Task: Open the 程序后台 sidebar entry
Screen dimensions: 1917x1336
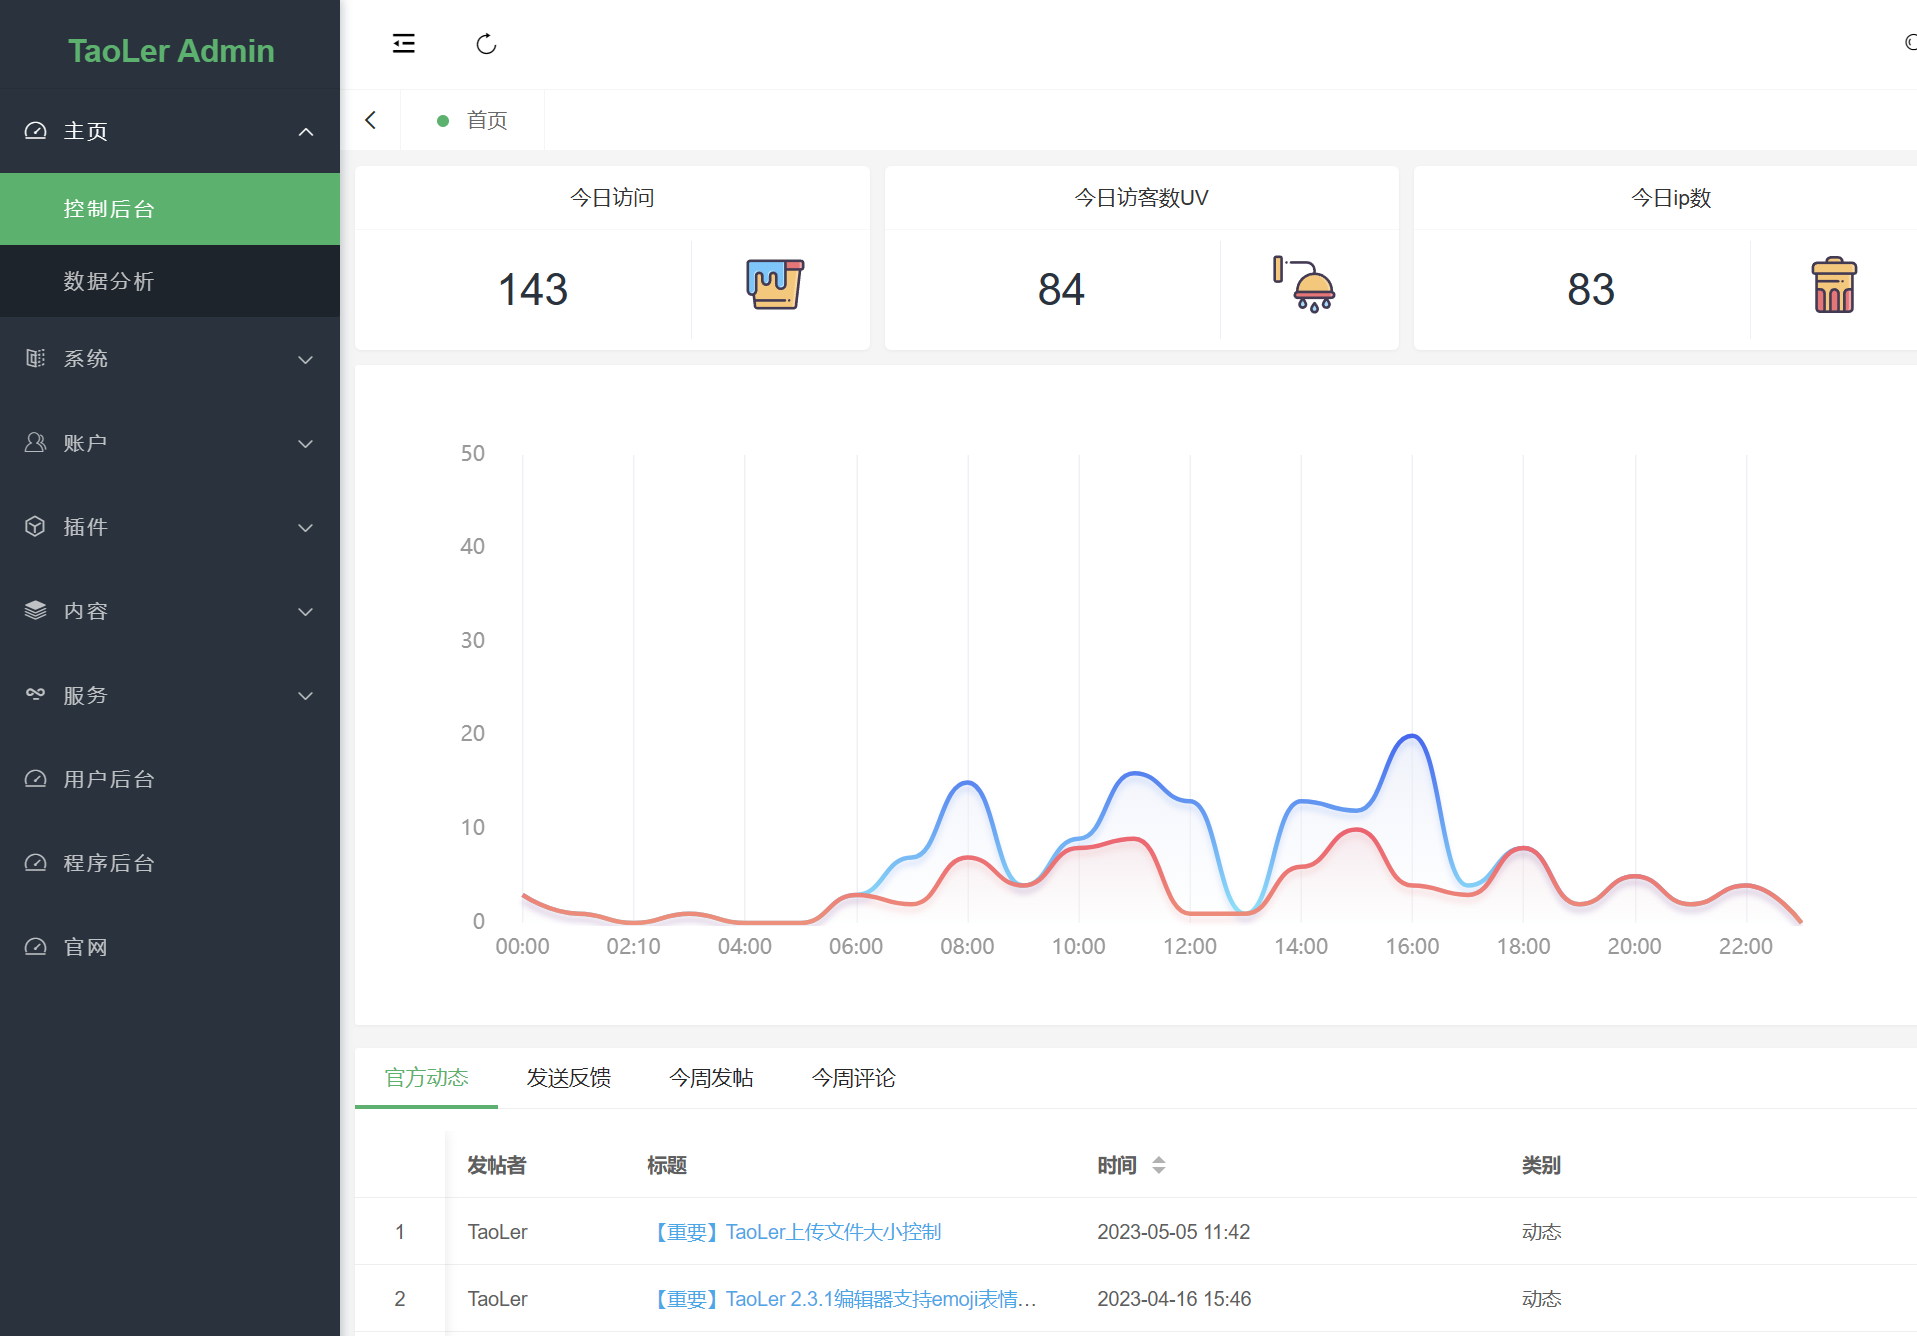Action: [x=170, y=863]
